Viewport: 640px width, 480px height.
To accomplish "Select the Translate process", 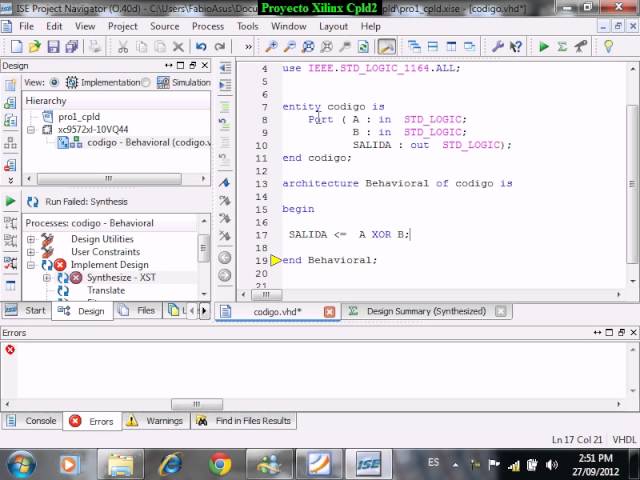I will tap(106, 291).
